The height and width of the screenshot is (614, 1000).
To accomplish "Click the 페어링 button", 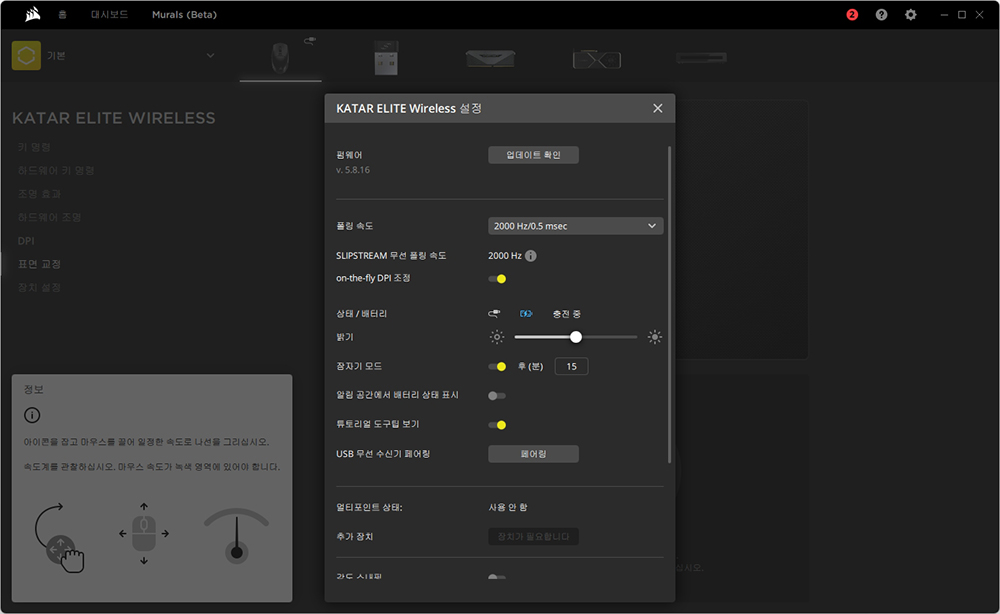I will pos(533,454).
